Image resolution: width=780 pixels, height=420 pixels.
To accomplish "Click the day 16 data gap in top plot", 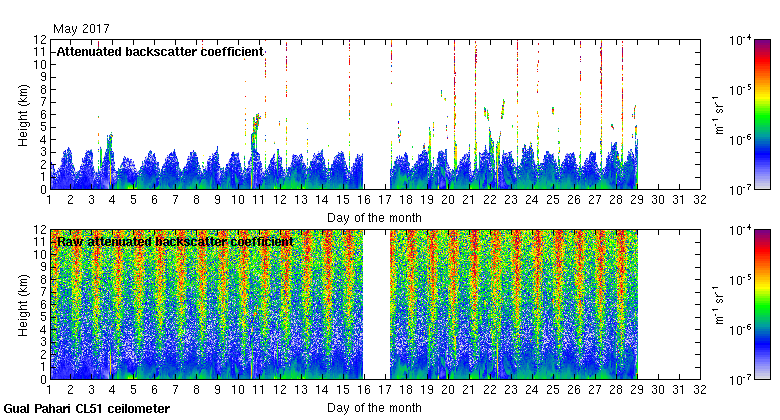I will 376,120.
